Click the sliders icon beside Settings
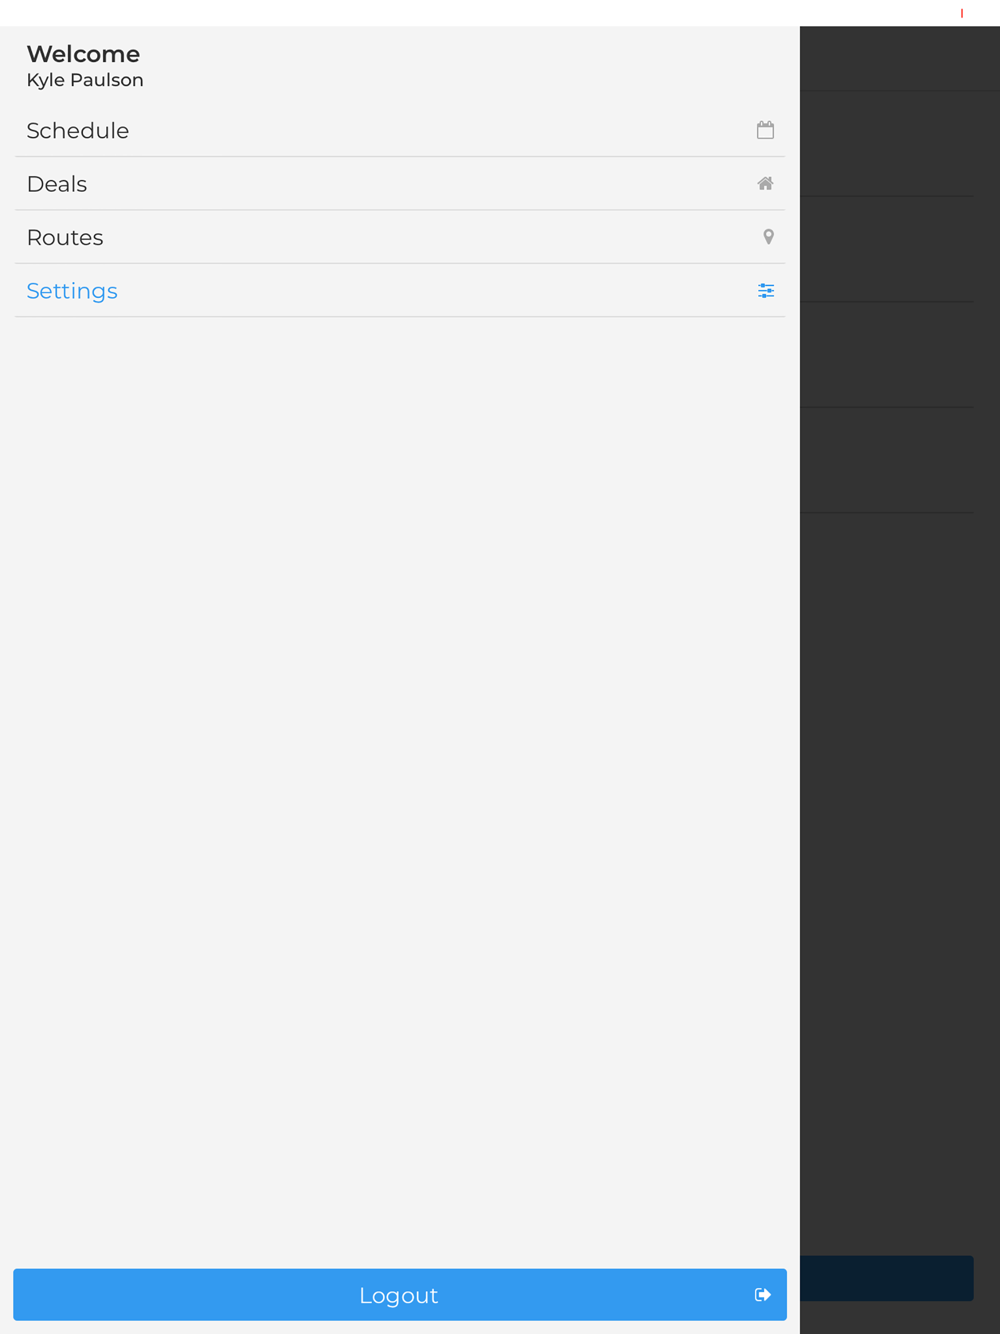Image resolution: width=1000 pixels, height=1334 pixels. click(766, 291)
